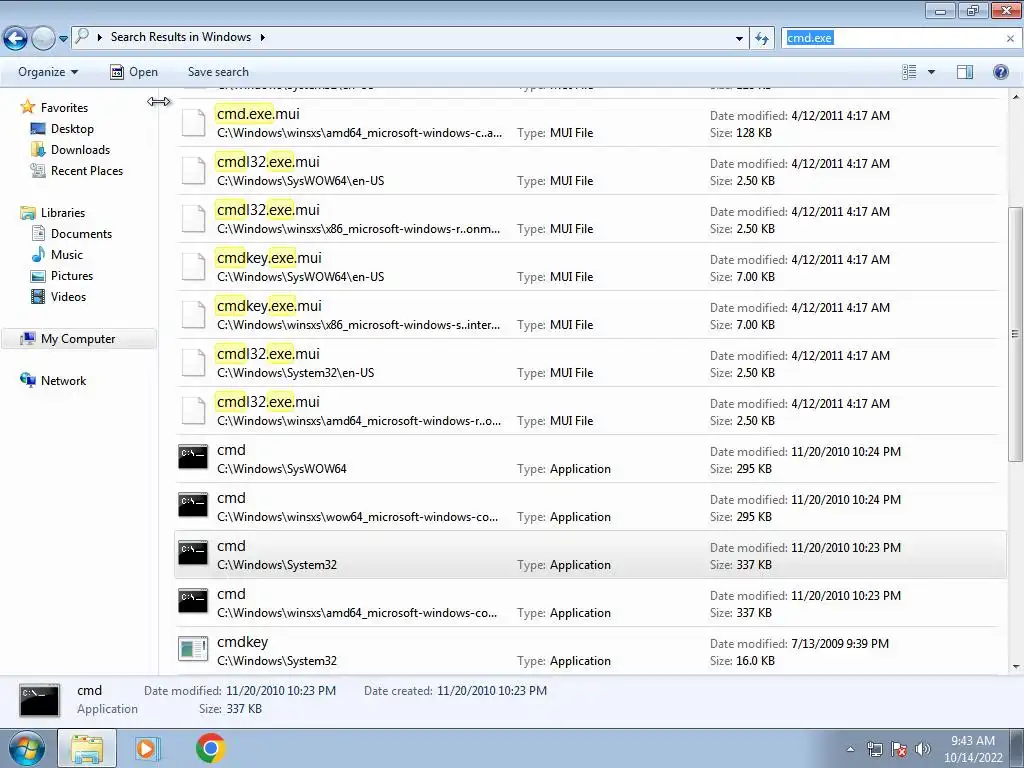Select cmdl32.exe.mui in winsxs x86 folder

tap(588, 219)
